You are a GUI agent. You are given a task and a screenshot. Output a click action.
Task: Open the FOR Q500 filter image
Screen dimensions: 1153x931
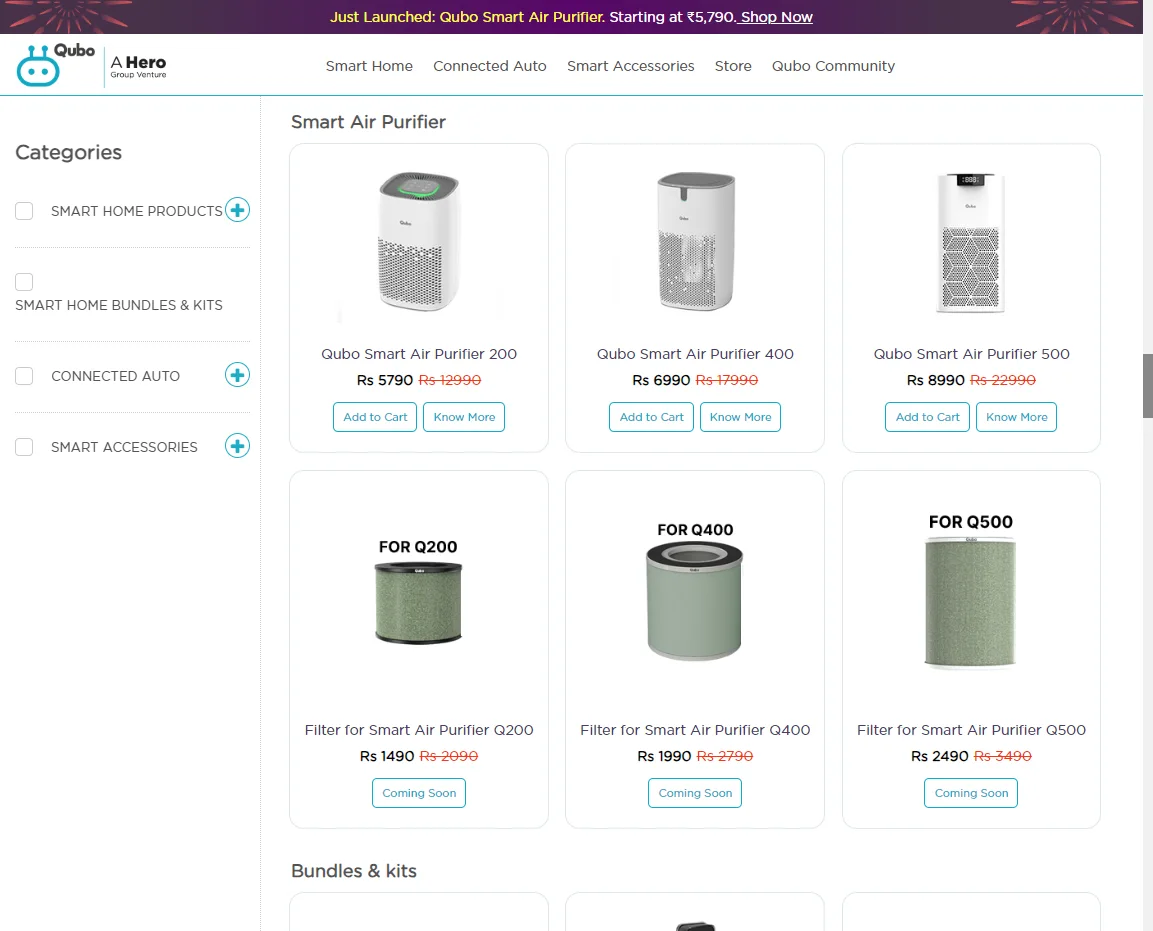coord(971,592)
